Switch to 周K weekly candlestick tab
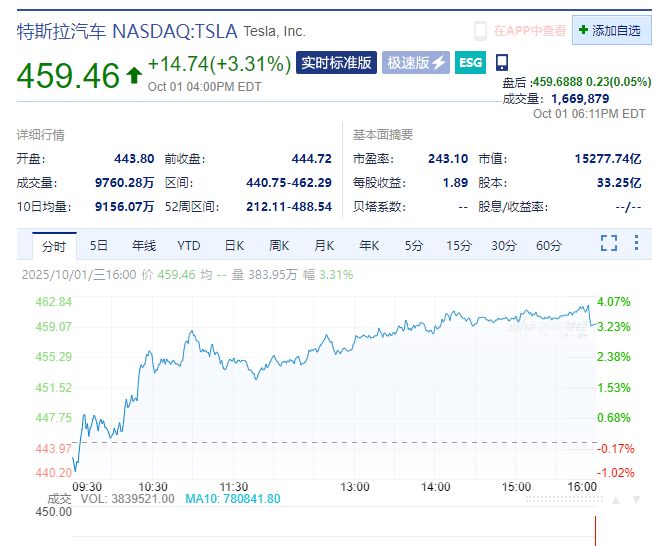The image size is (653, 546). point(279,246)
